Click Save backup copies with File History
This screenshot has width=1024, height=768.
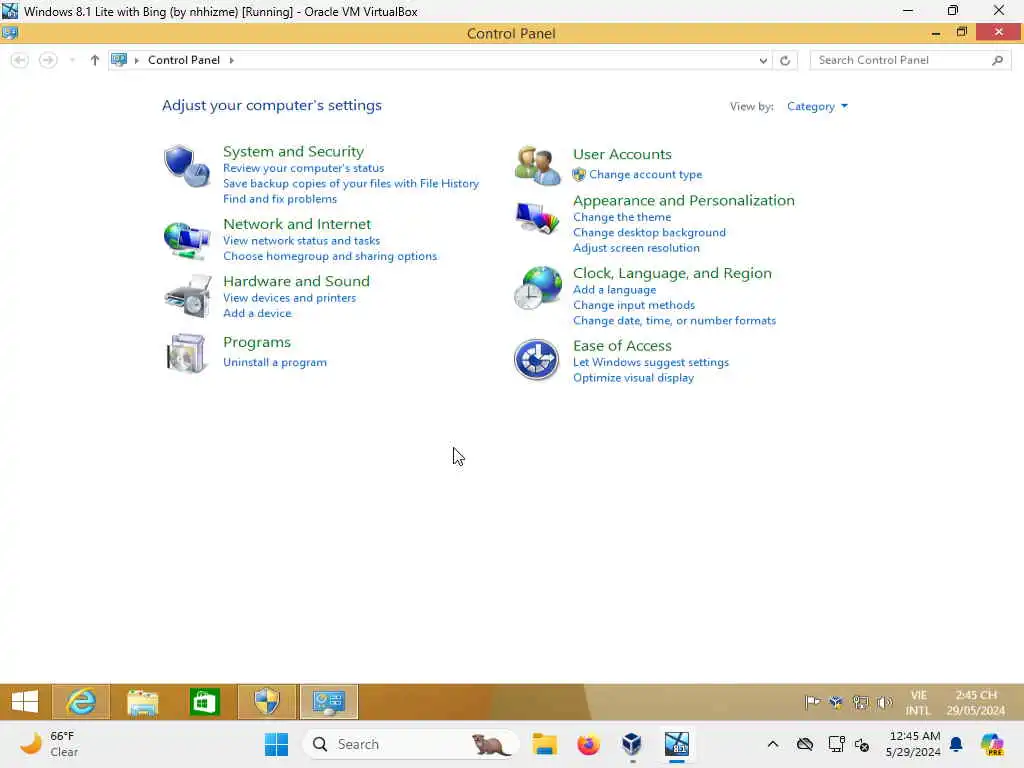click(351, 184)
